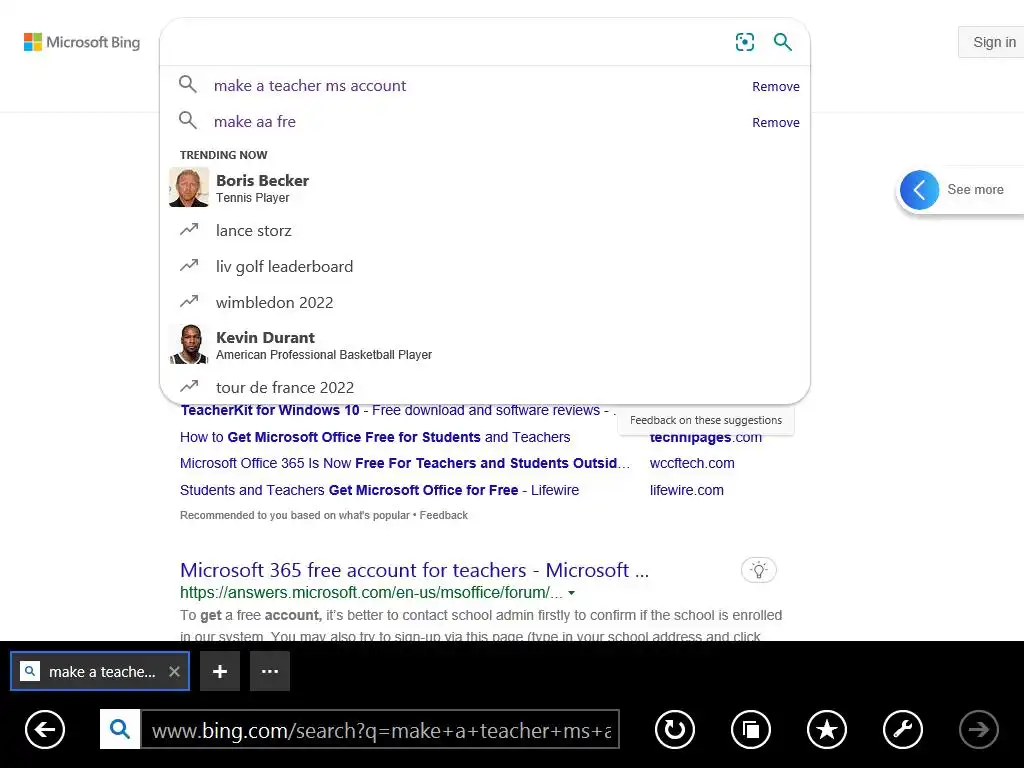Viewport: 1024px width, 768px height.
Task: Open visual search camera icon
Action: tap(744, 42)
